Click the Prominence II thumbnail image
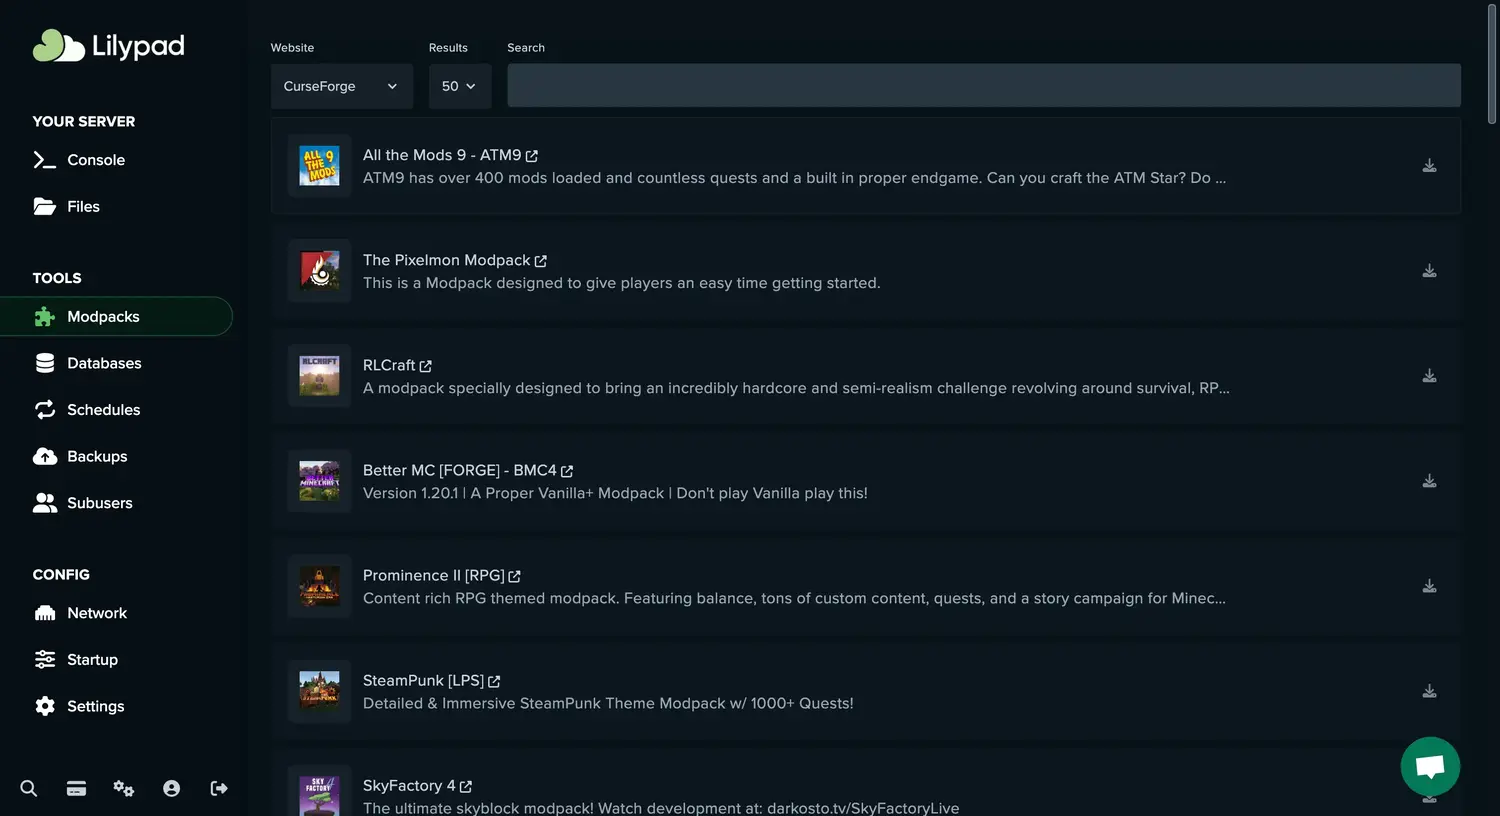This screenshot has height=816, width=1500. pos(320,586)
